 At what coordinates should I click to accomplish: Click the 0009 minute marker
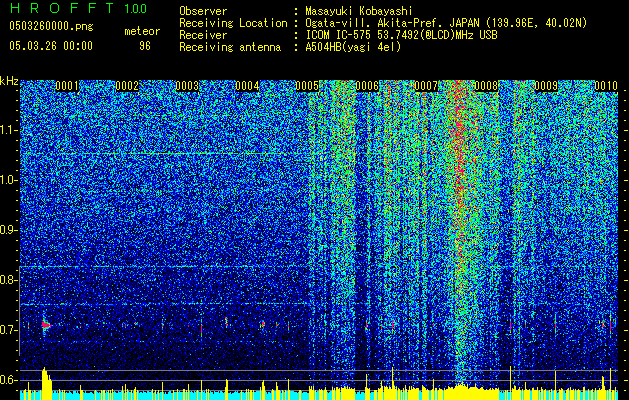point(546,86)
